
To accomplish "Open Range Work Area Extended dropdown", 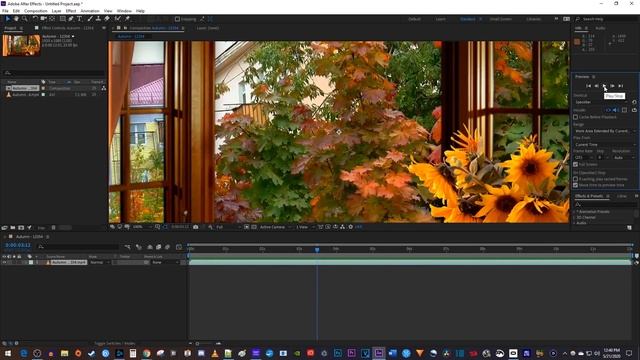I will pyautogui.click(x=605, y=131).
